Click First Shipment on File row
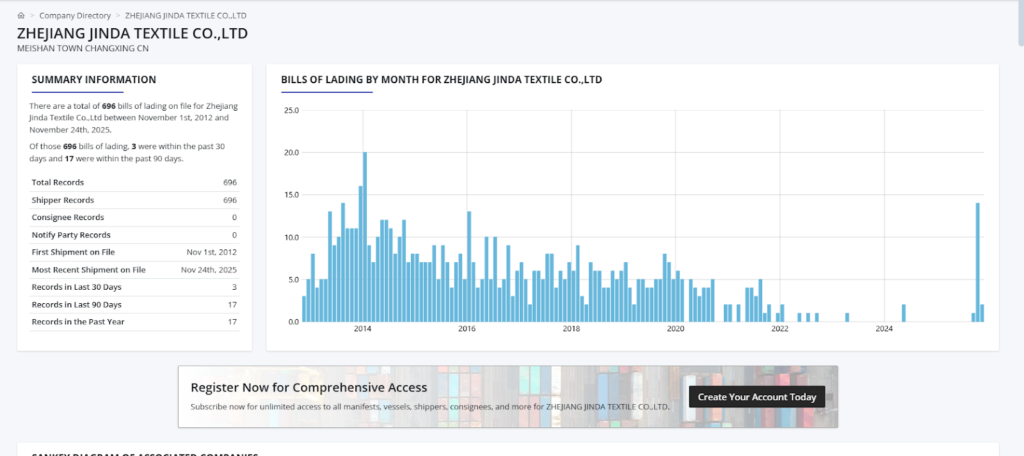This screenshot has width=1024, height=456. tap(134, 252)
